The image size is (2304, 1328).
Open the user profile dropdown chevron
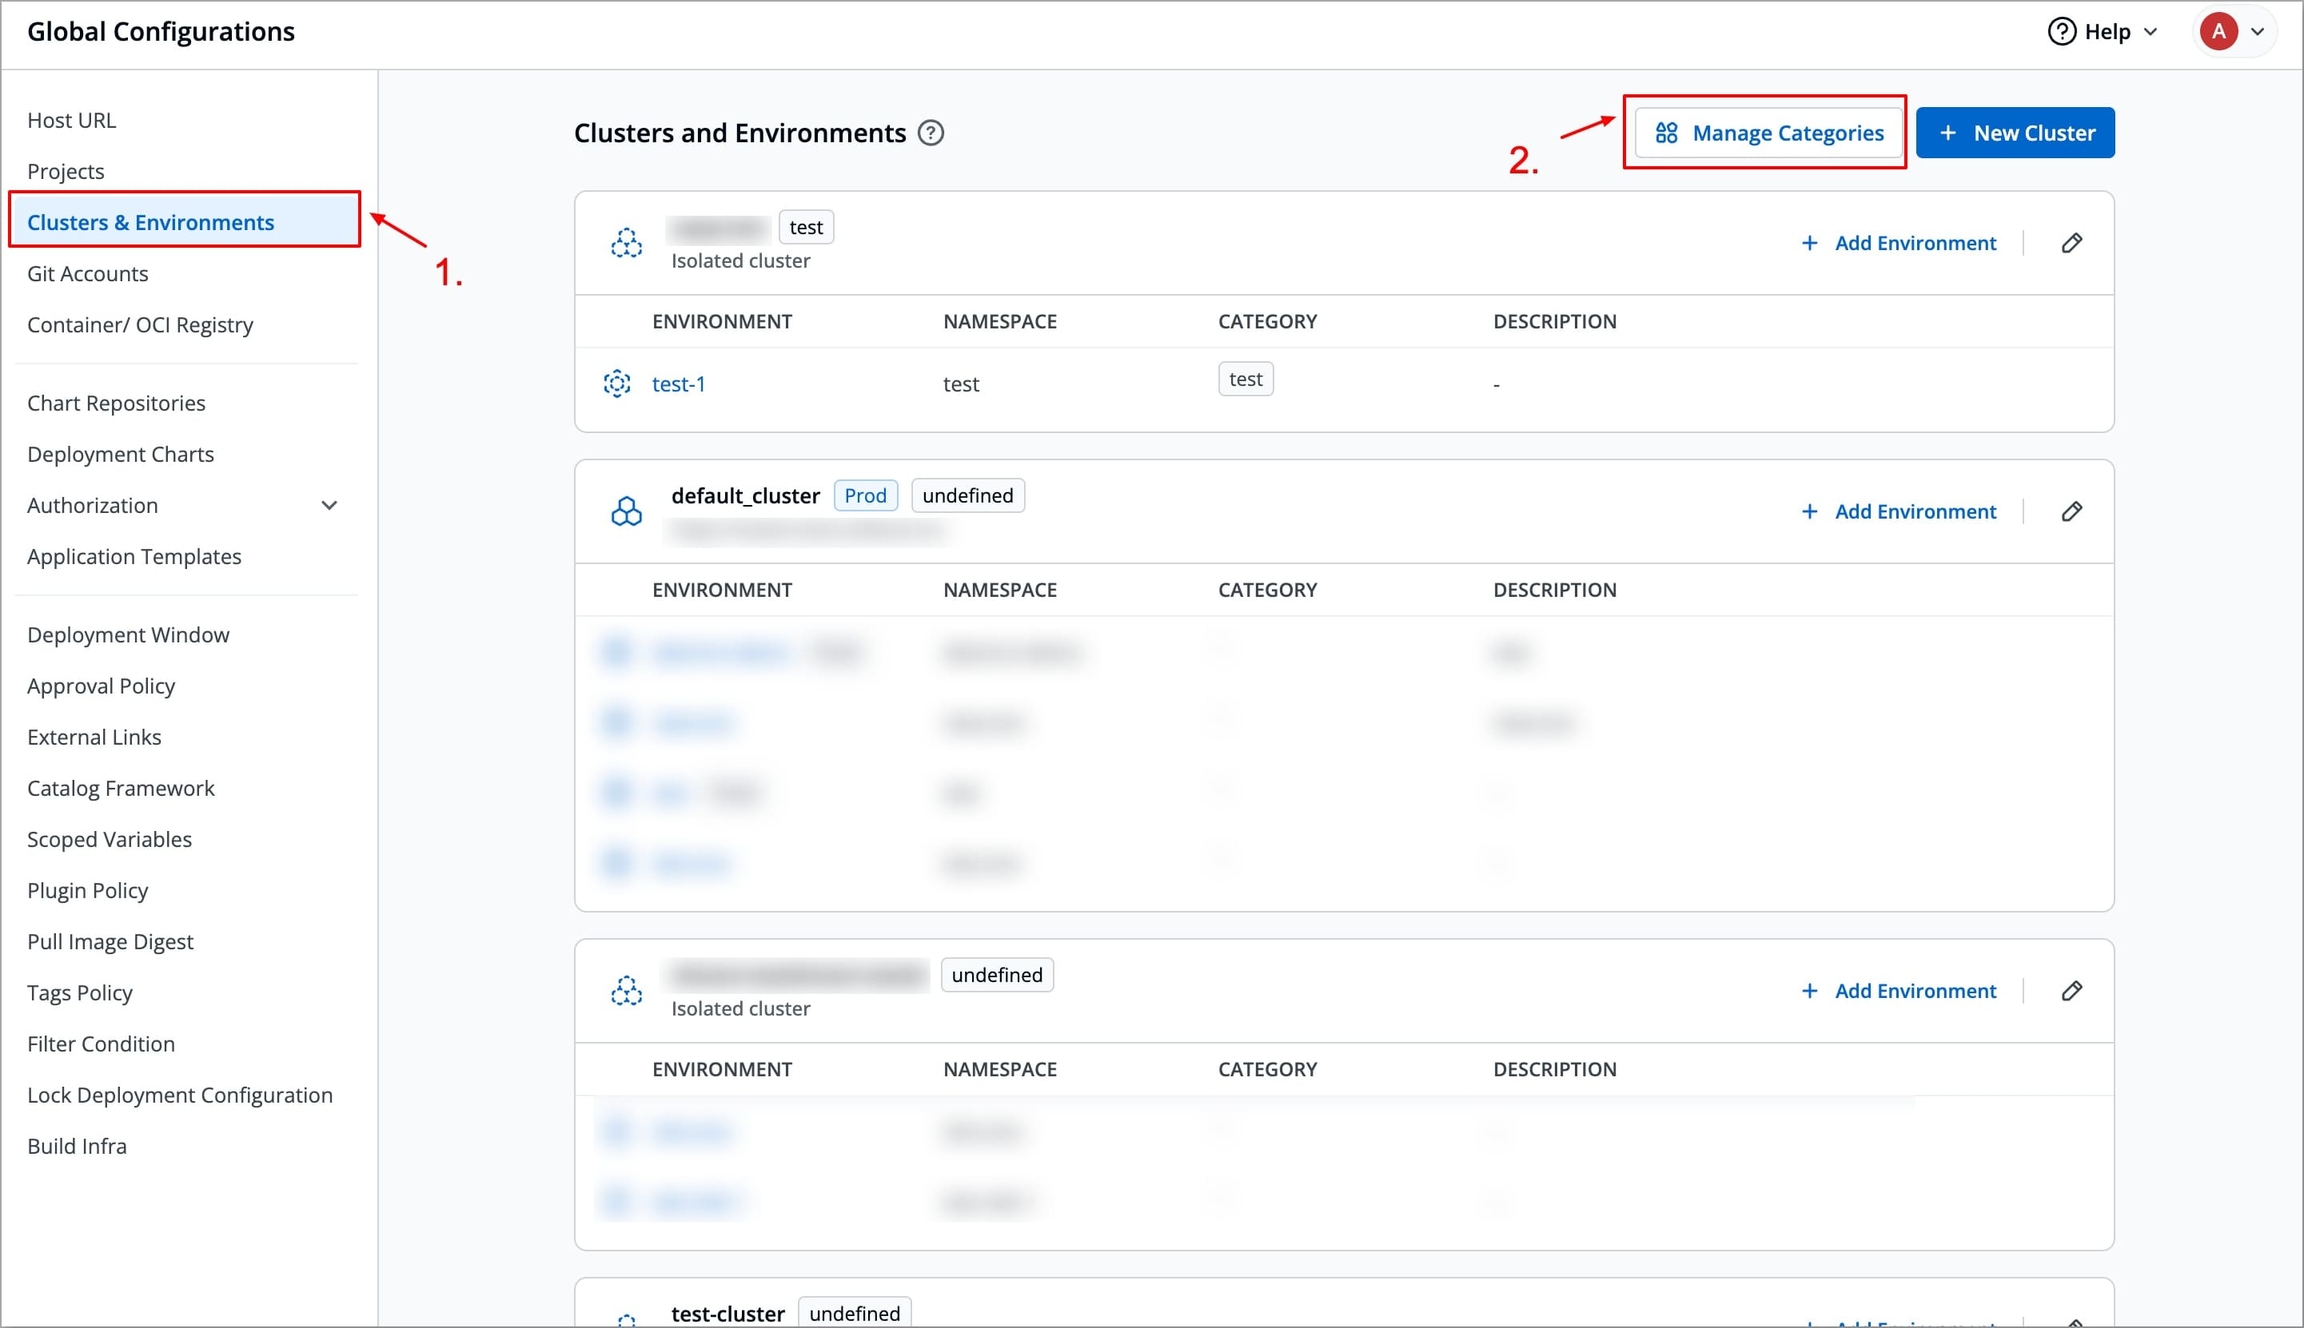(x=2258, y=32)
